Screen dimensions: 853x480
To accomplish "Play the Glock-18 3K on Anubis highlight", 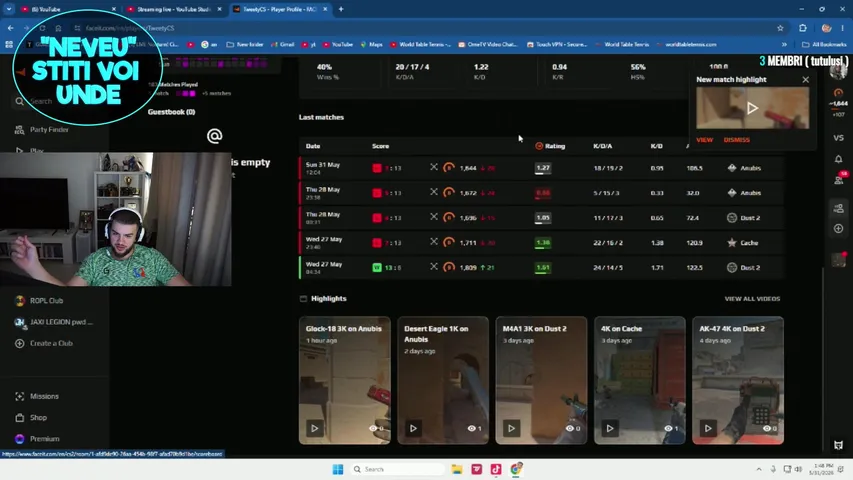I will pyautogui.click(x=314, y=428).
